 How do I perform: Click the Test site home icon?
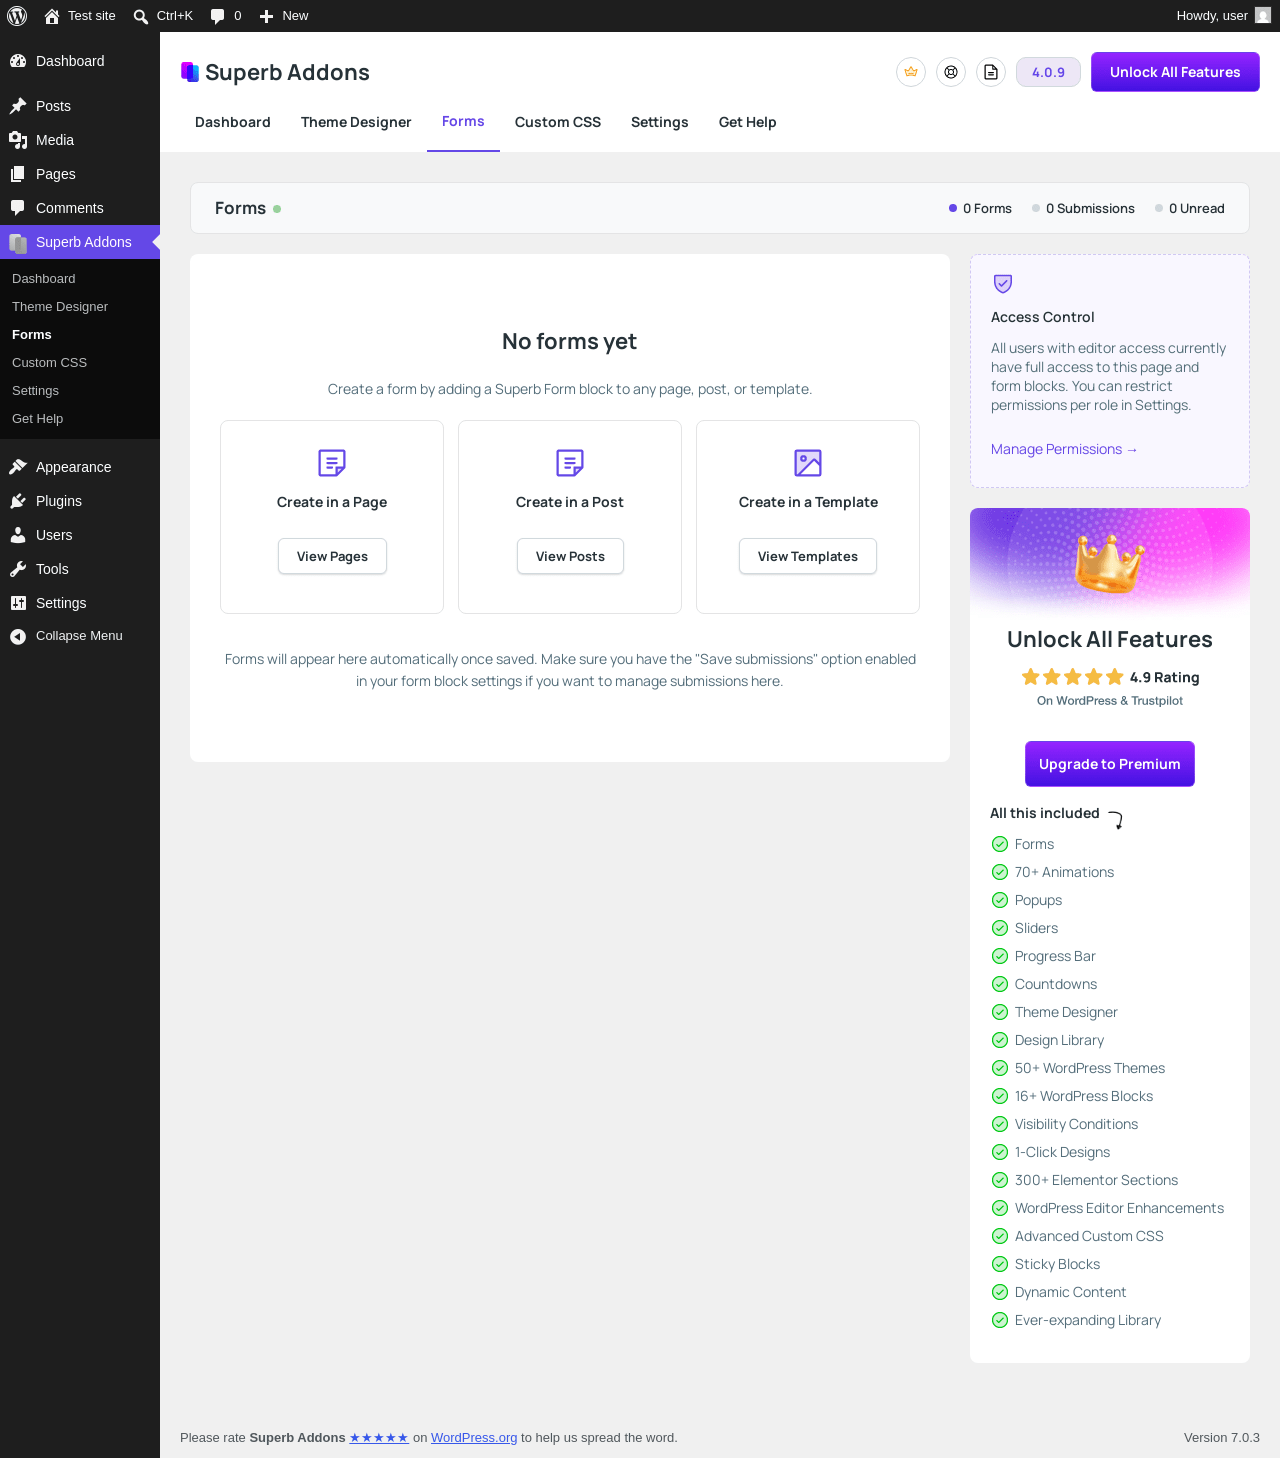pos(52,16)
